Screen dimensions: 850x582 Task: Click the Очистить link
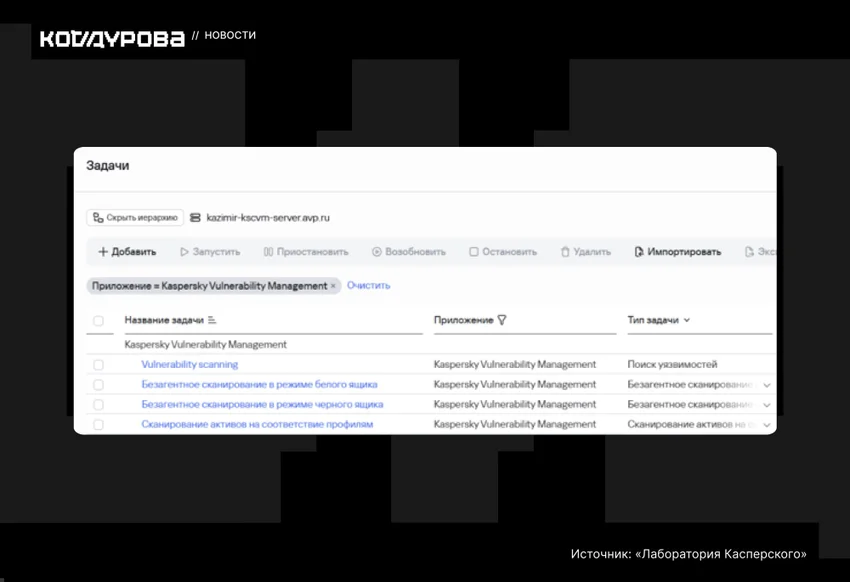tap(369, 286)
